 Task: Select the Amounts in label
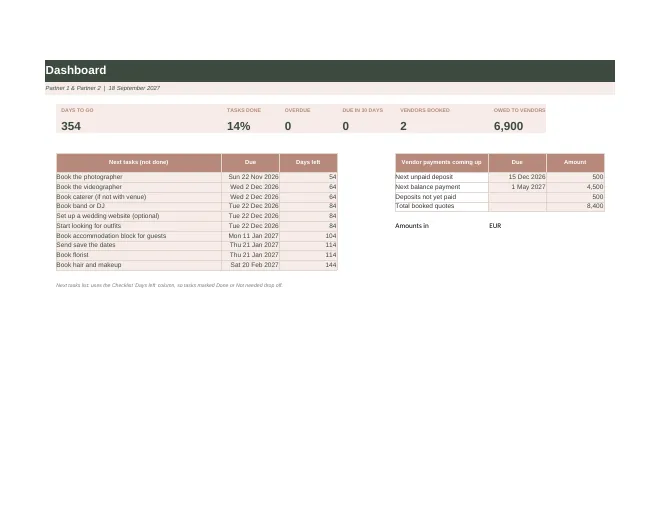[x=412, y=226]
